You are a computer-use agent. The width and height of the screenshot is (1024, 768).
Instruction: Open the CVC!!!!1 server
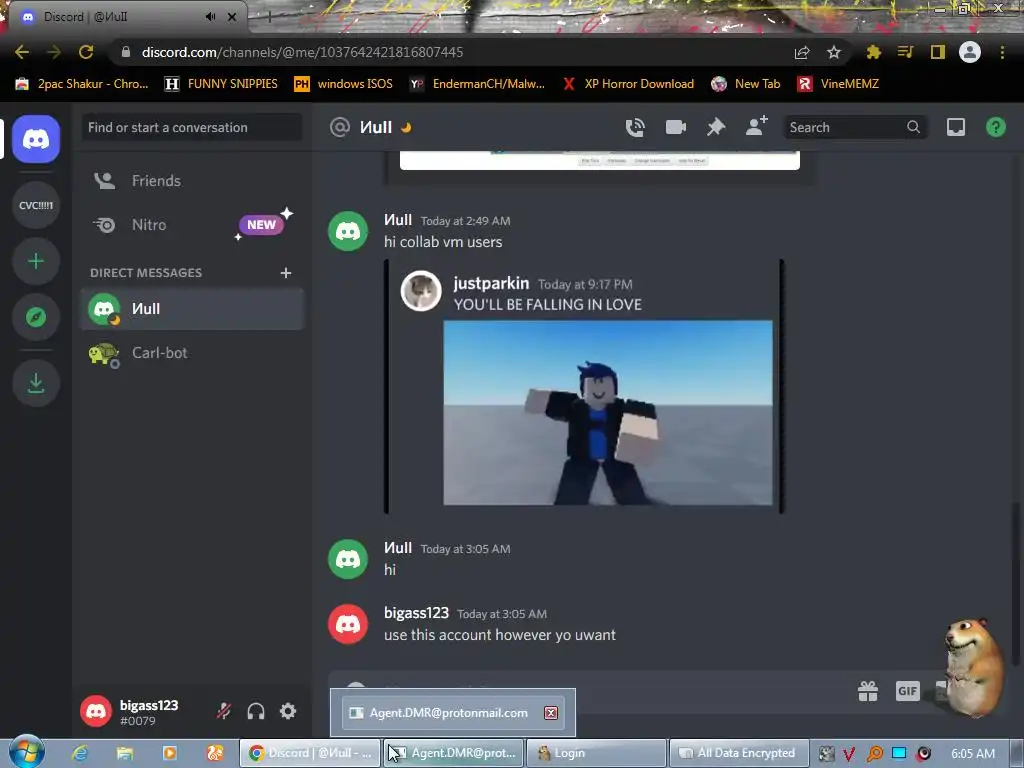coord(36,205)
